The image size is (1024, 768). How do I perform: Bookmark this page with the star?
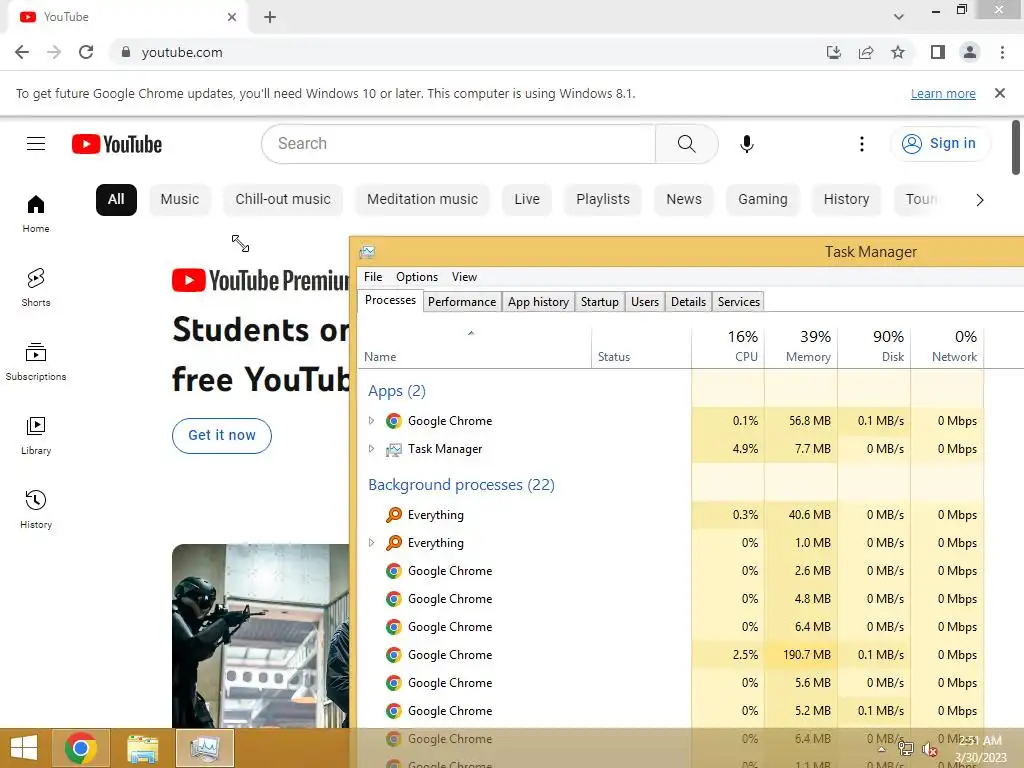coord(898,52)
